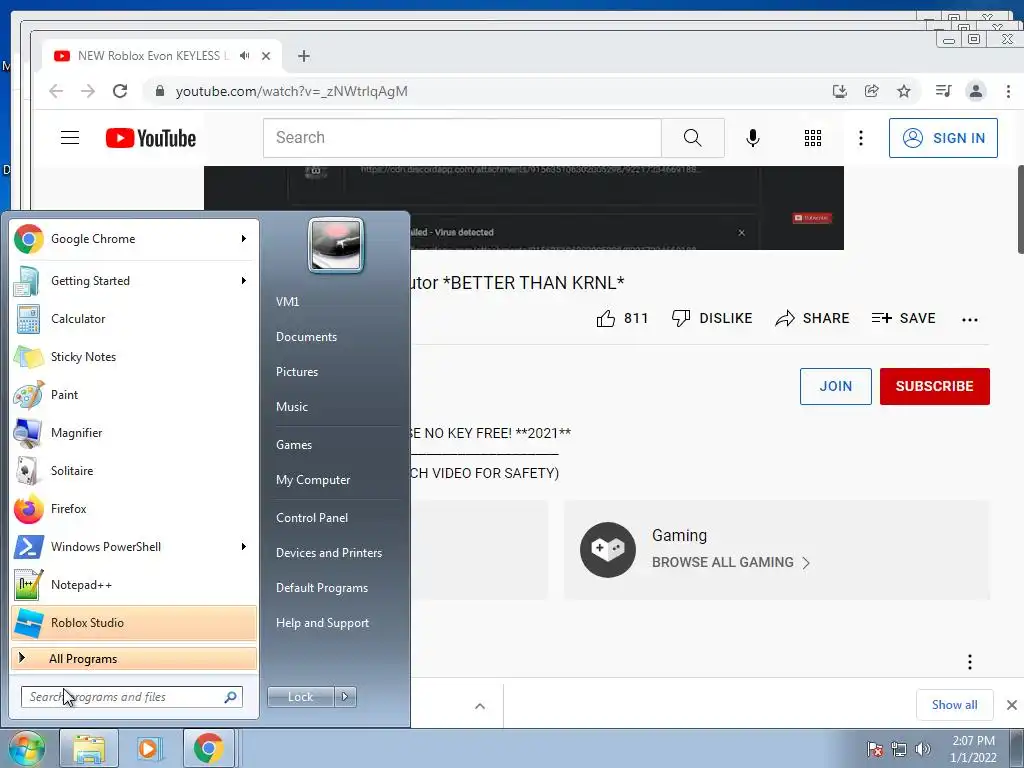Open Devices and Printers
This screenshot has width=1024, height=768.
click(x=328, y=553)
